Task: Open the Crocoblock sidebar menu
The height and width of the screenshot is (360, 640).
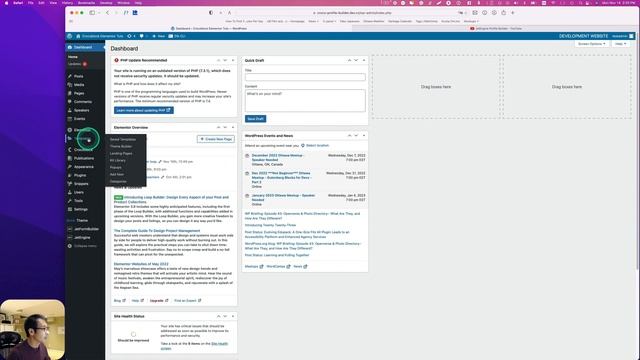Action: 83,150
